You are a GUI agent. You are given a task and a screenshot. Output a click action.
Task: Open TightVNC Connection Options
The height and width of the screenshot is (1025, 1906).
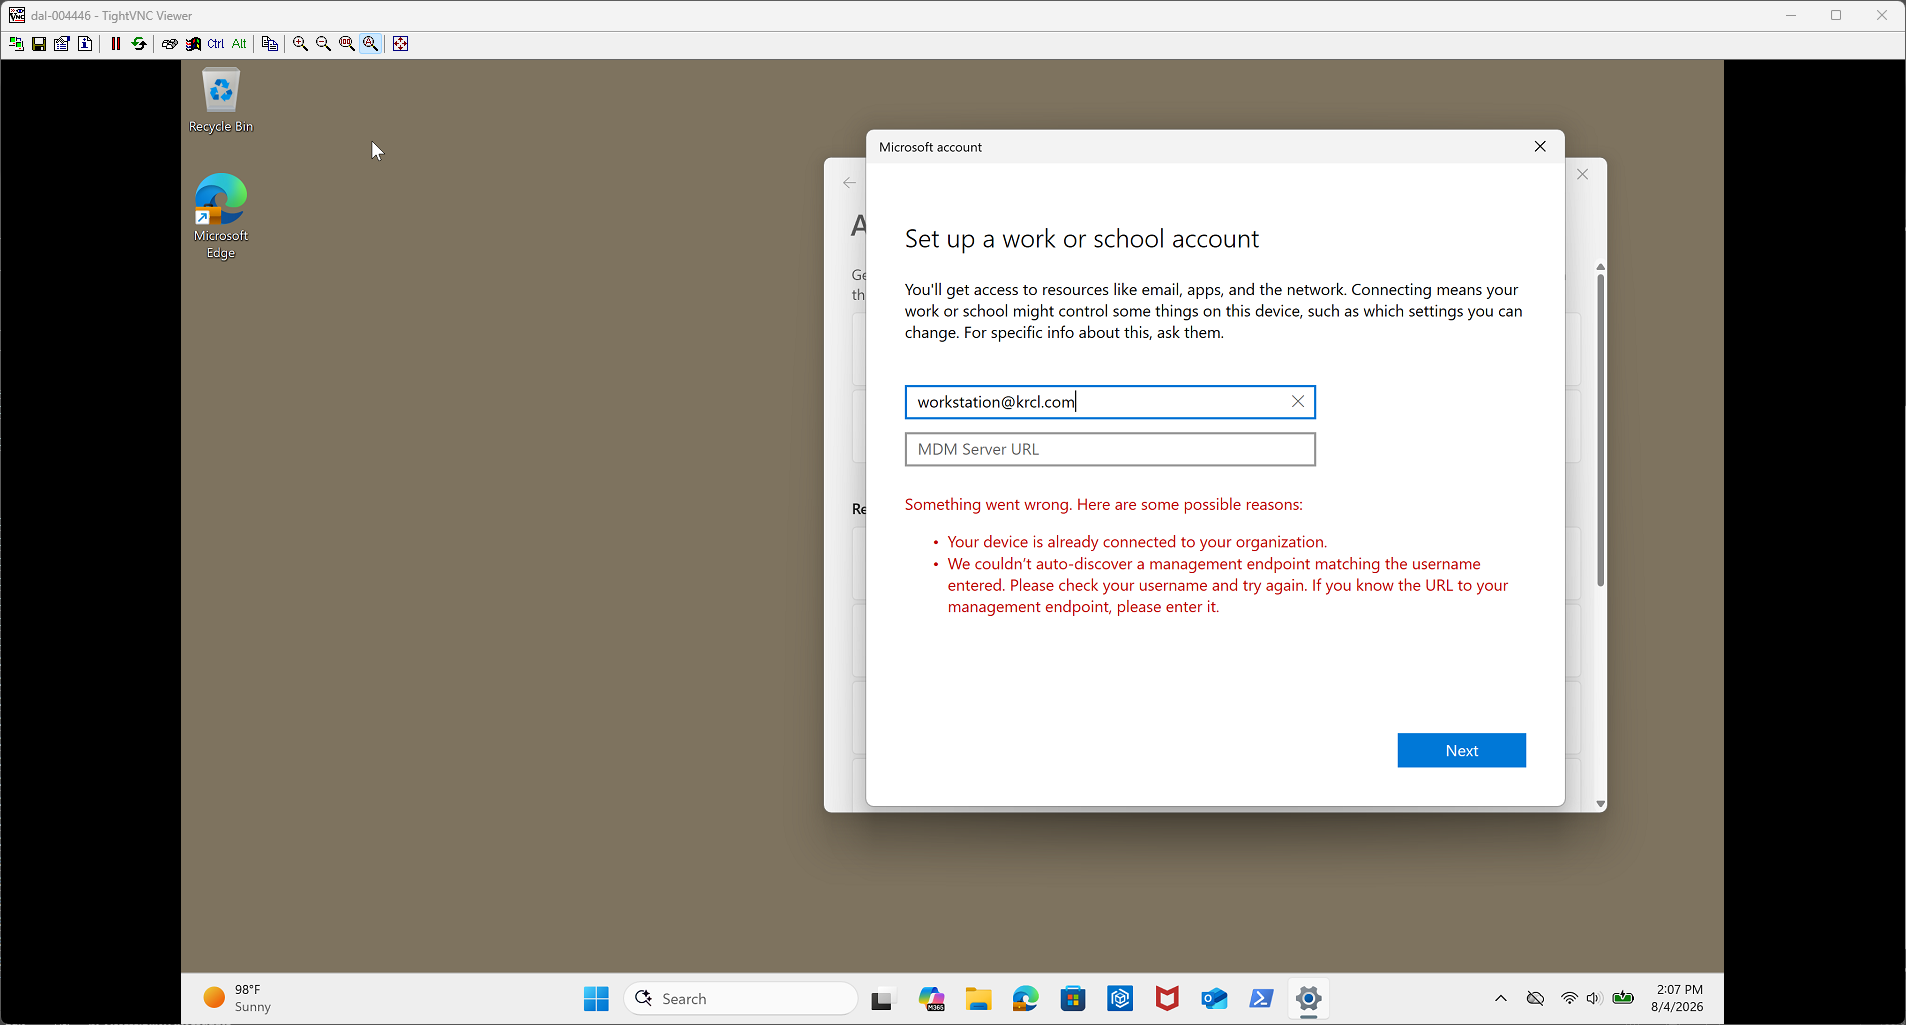click(x=62, y=44)
